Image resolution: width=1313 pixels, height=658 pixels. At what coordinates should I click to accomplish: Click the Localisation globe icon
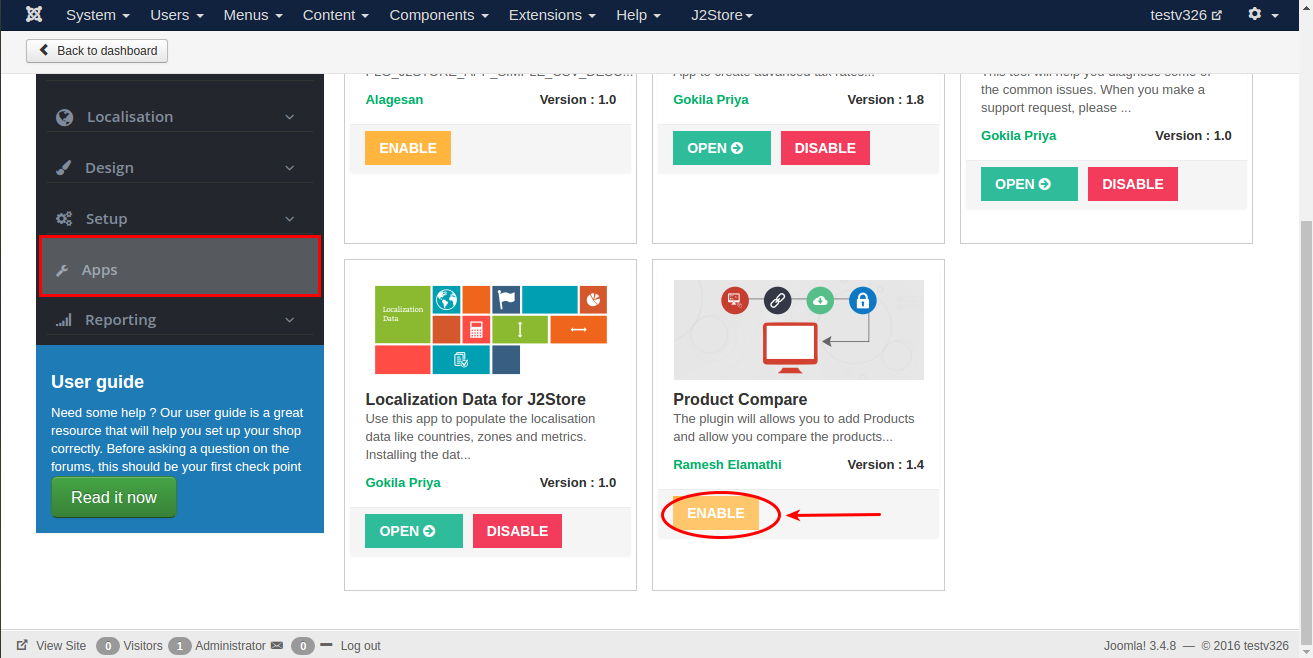[x=65, y=117]
